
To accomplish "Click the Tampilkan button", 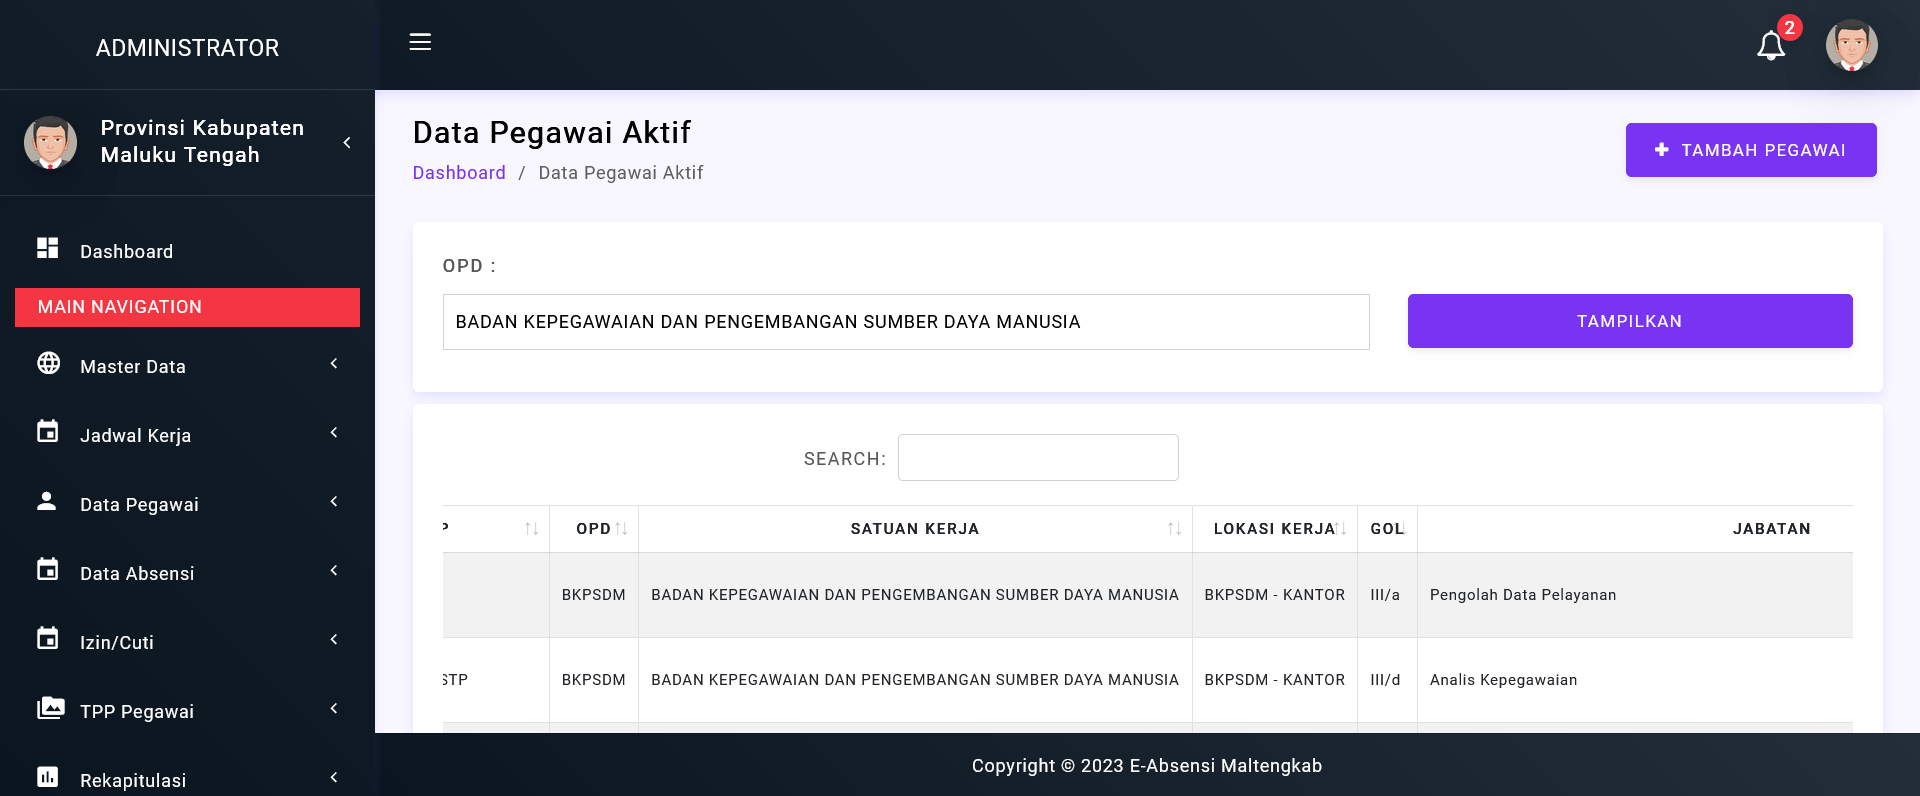I will tap(1630, 321).
